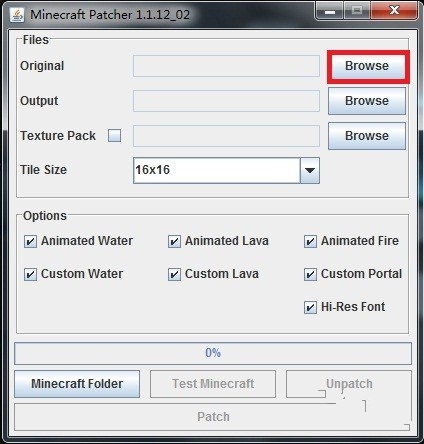Minimize the Minecraft Patcher window
This screenshot has width=424, height=444.
(330, 11)
